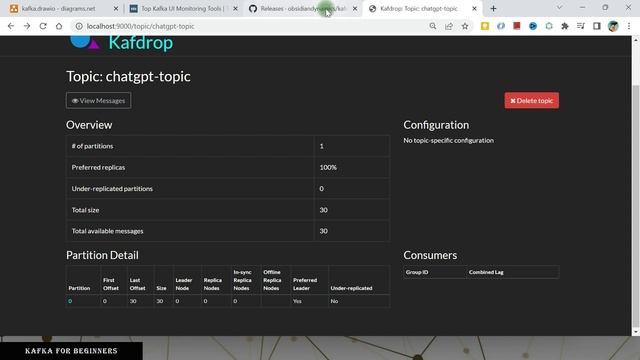Click the 100% preferred replicas value
The image size is (640, 360).
(328, 167)
